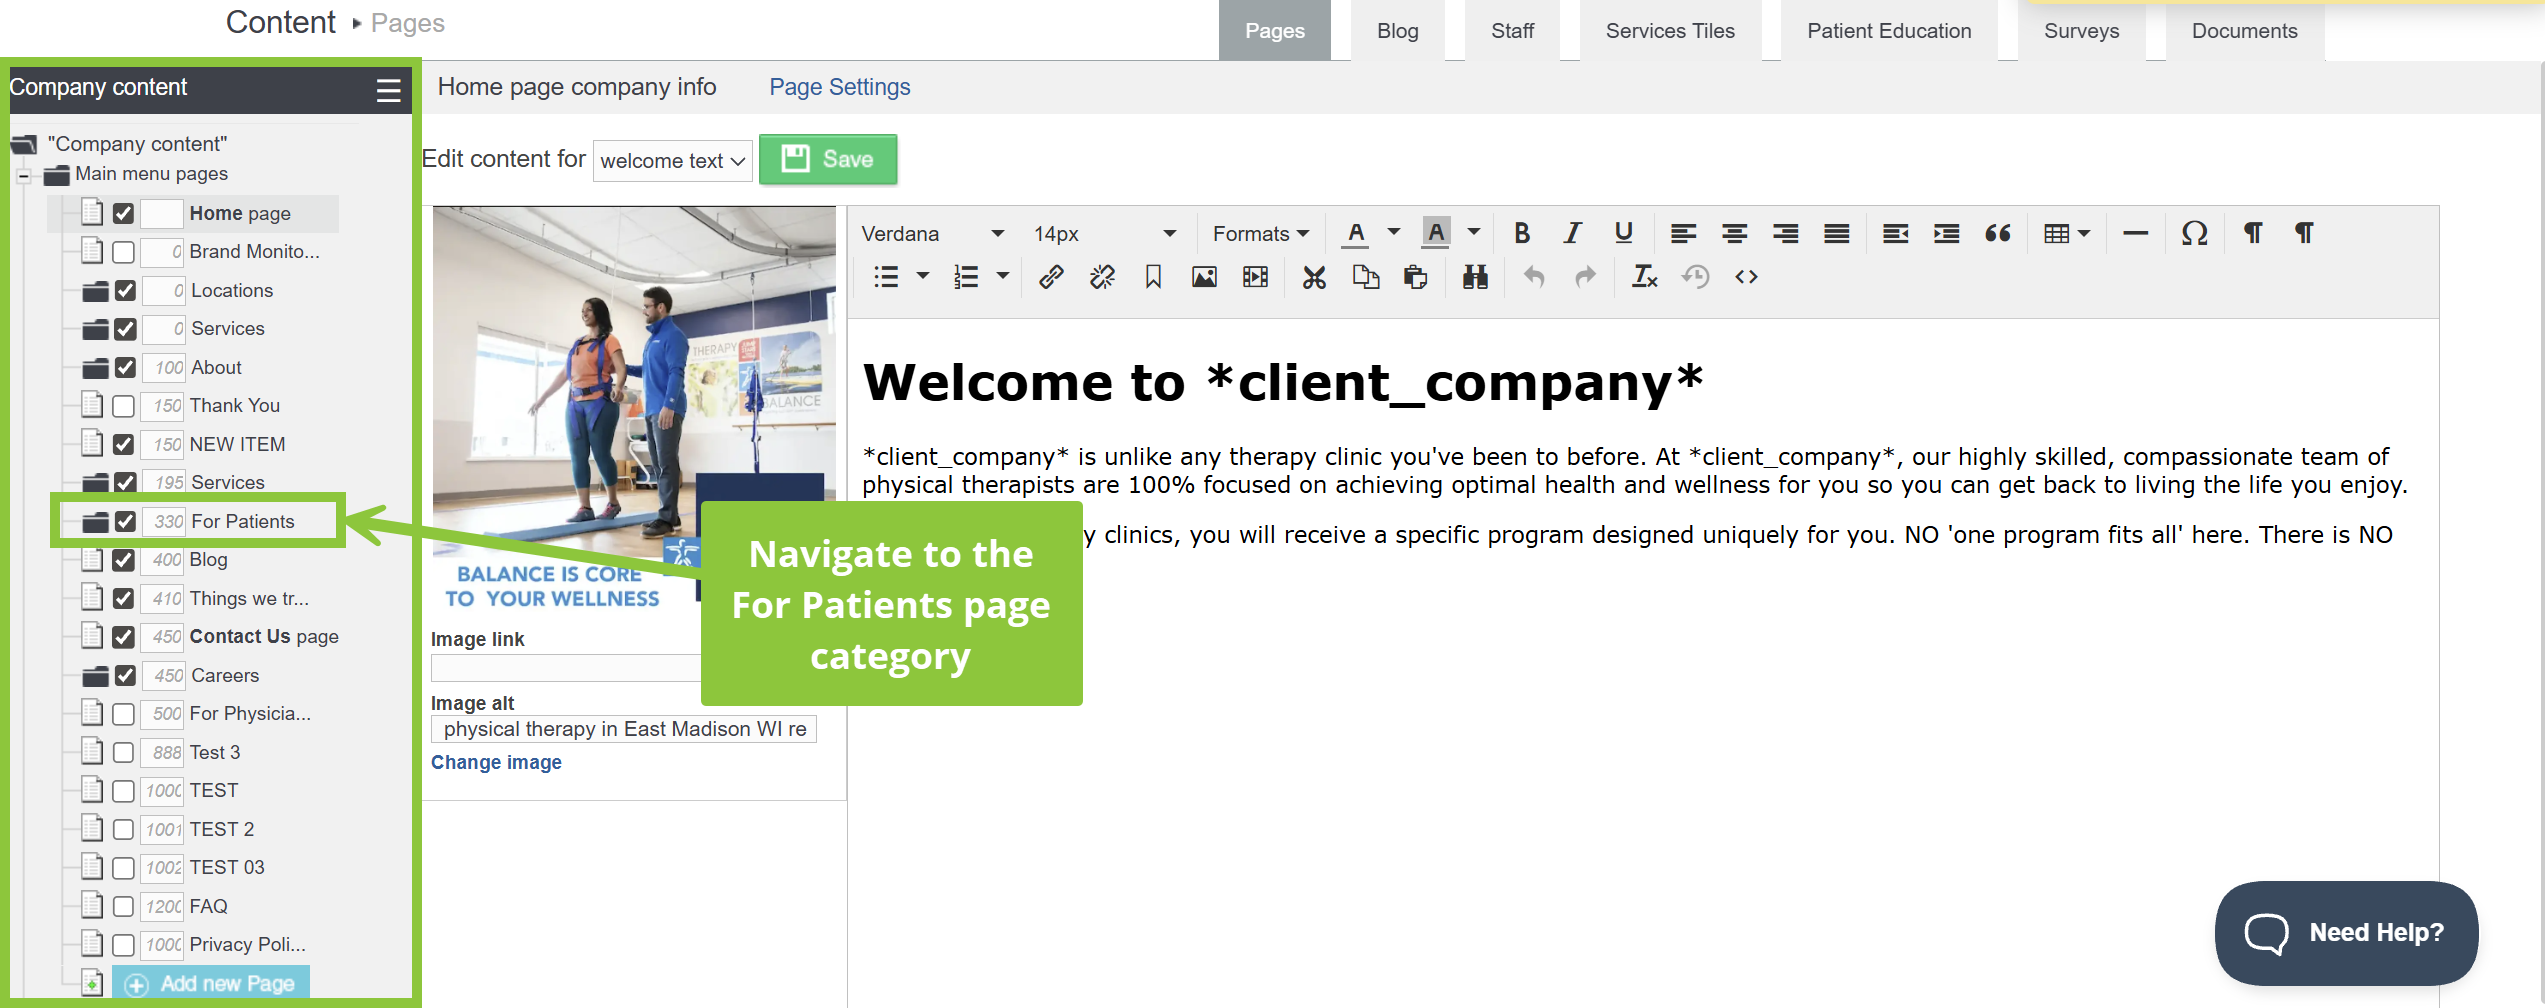Image resolution: width=2545 pixels, height=1008 pixels.
Task: Switch to the Blog tab
Action: point(1397,31)
